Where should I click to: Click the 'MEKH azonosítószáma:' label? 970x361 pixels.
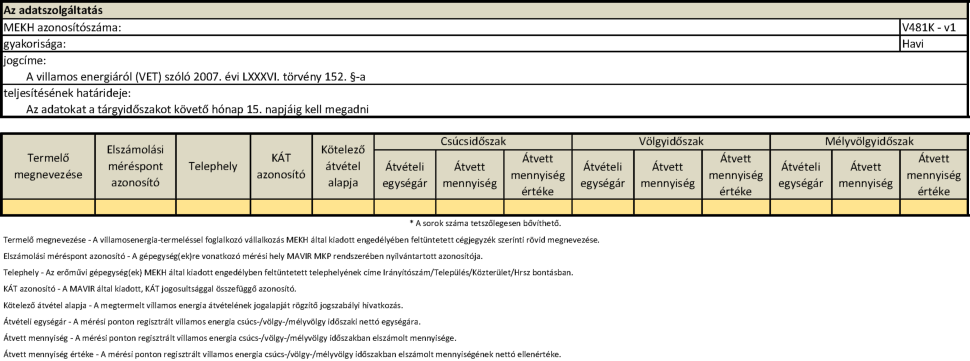click(62, 28)
